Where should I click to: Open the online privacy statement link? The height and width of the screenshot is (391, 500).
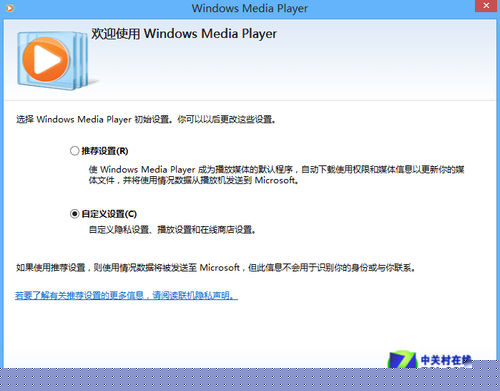(x=126, y=295)
